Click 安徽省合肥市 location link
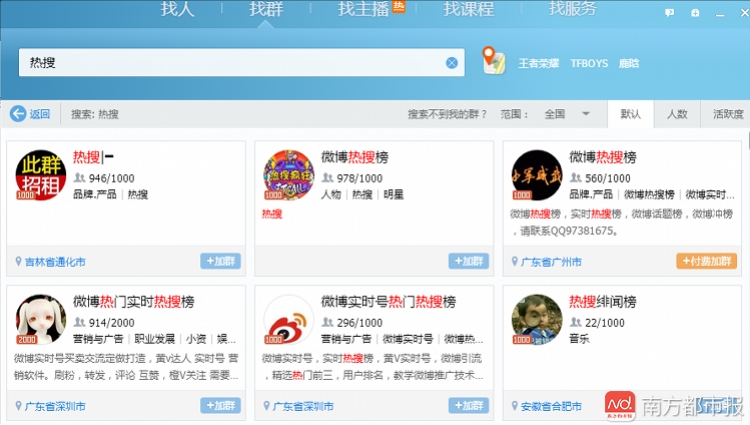This screenshot has width=750, height=425. coord(551,406)
